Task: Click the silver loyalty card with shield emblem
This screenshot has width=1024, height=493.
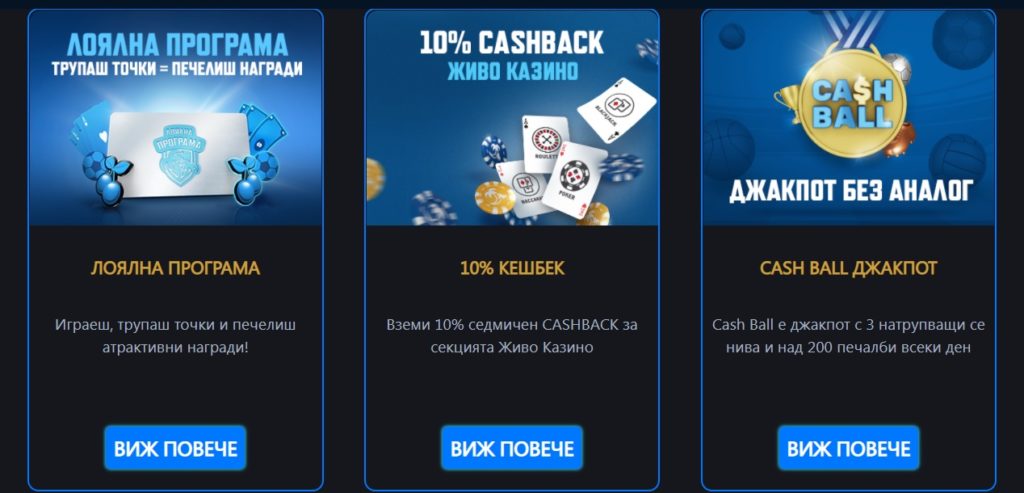Action: click(178, 155)
